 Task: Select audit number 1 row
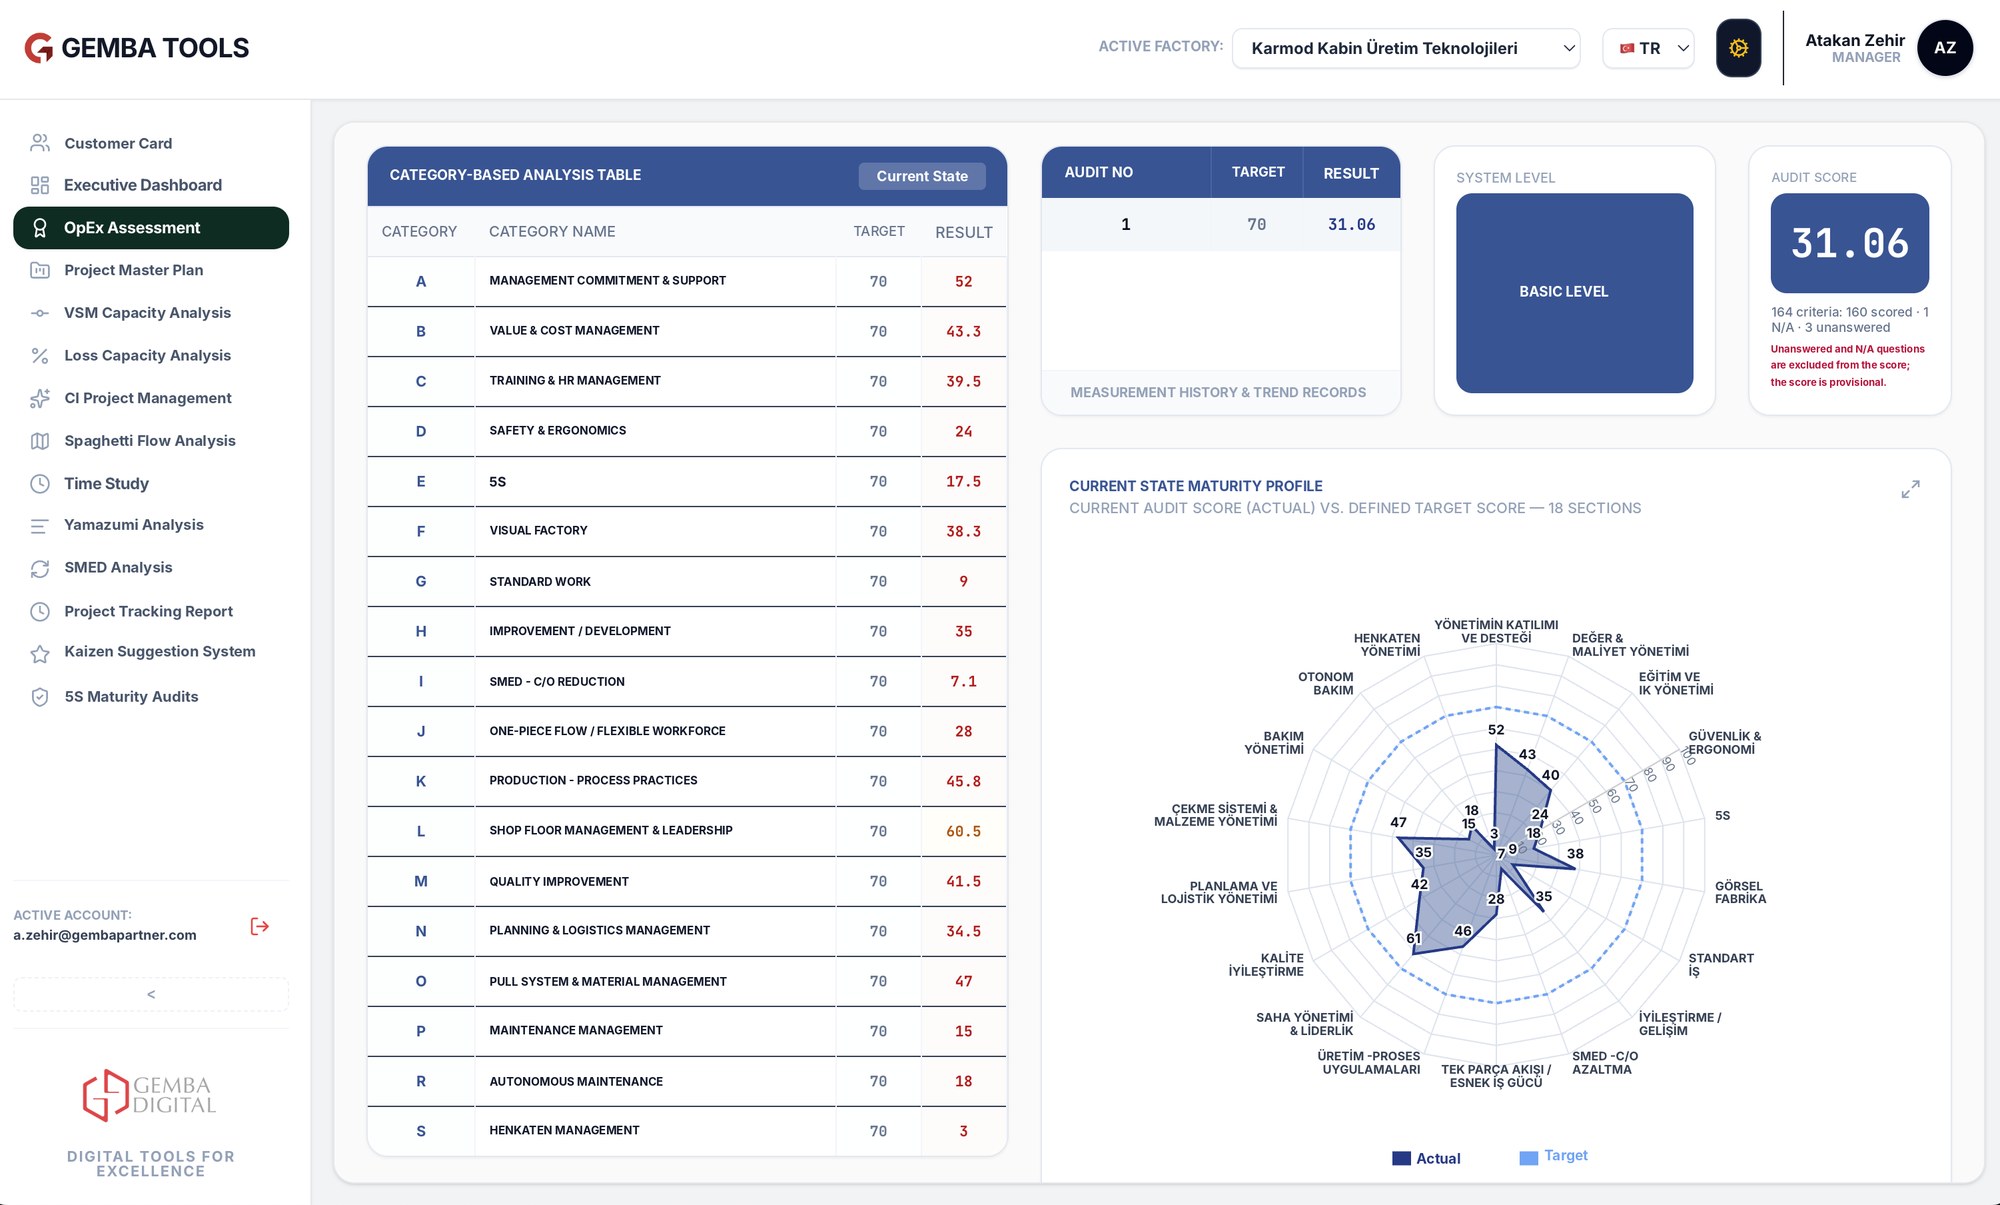(1220, 225)
